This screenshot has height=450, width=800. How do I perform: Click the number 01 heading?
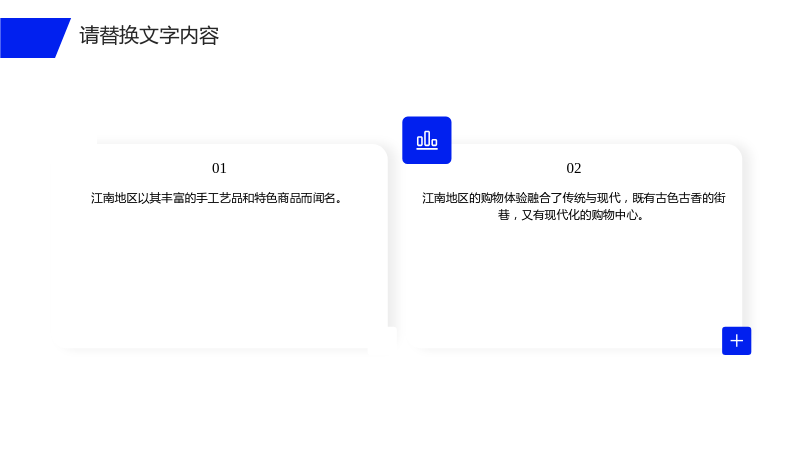tap(219, 168)
